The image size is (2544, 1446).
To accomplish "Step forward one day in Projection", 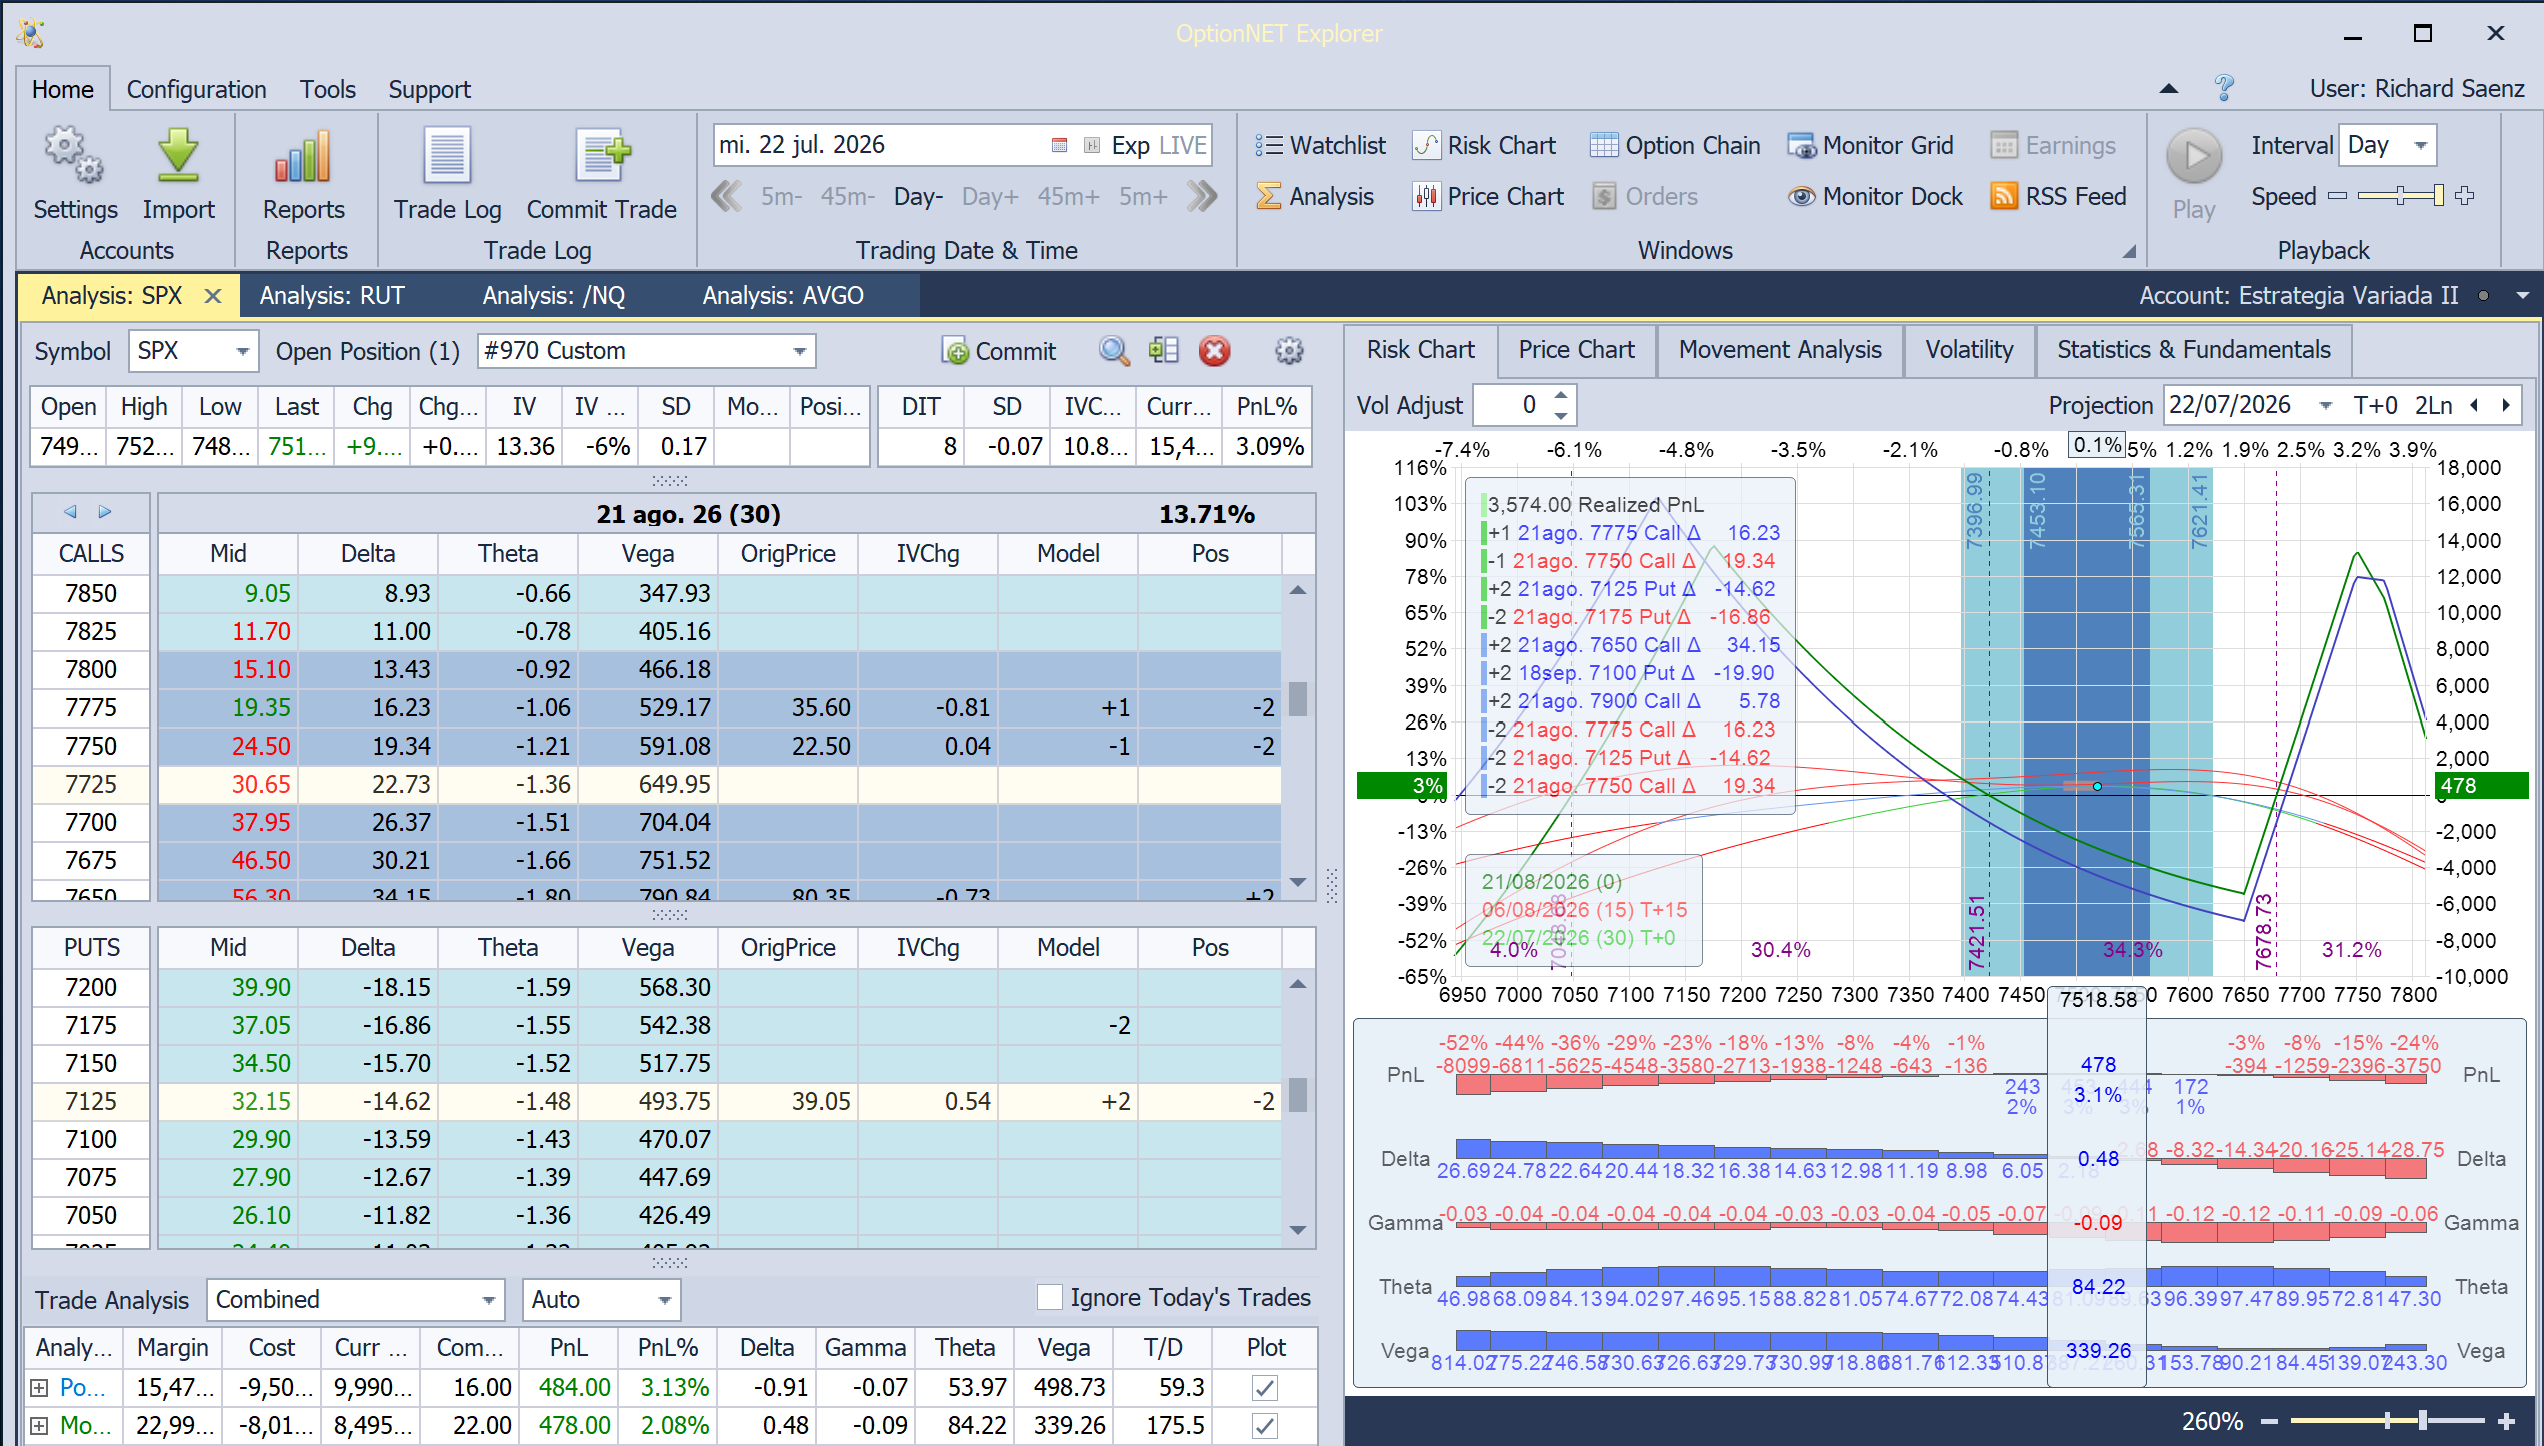I will (x=2506, y=405).
